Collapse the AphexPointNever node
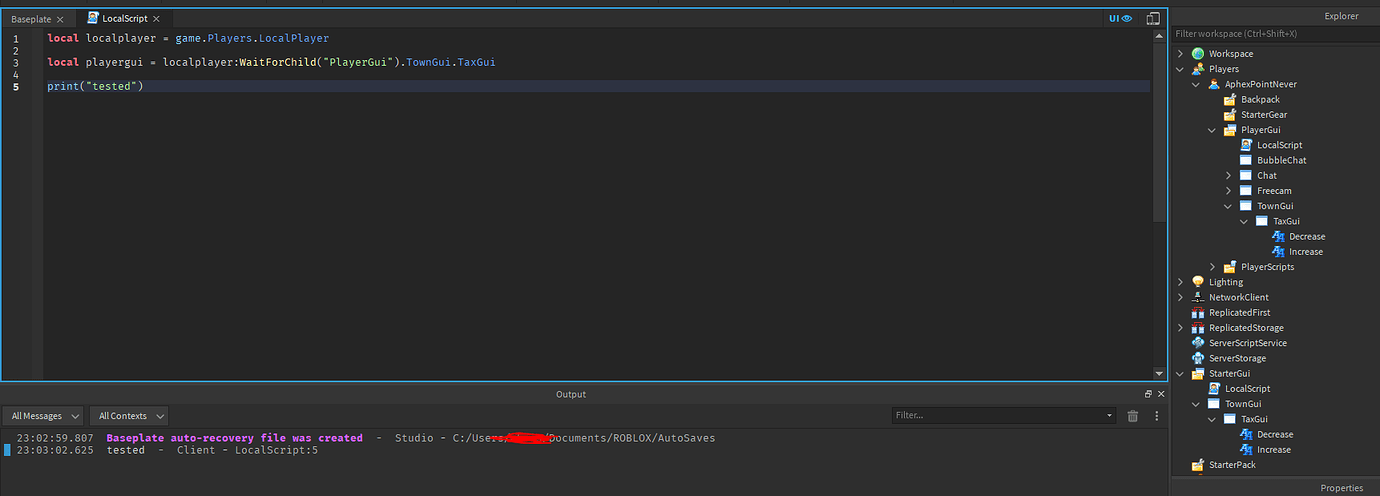This screenshot has height=496, width=1380. point(1197,84)
